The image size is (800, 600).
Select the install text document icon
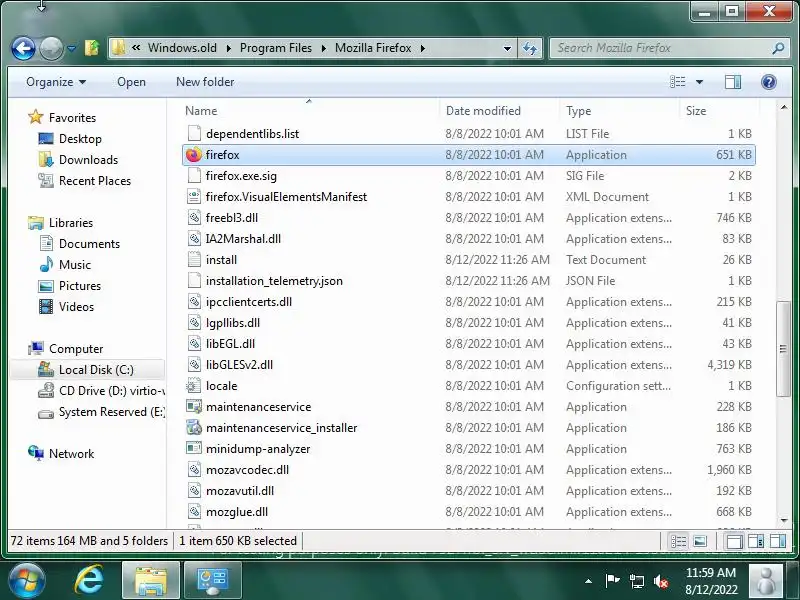(x=194, y=260)
